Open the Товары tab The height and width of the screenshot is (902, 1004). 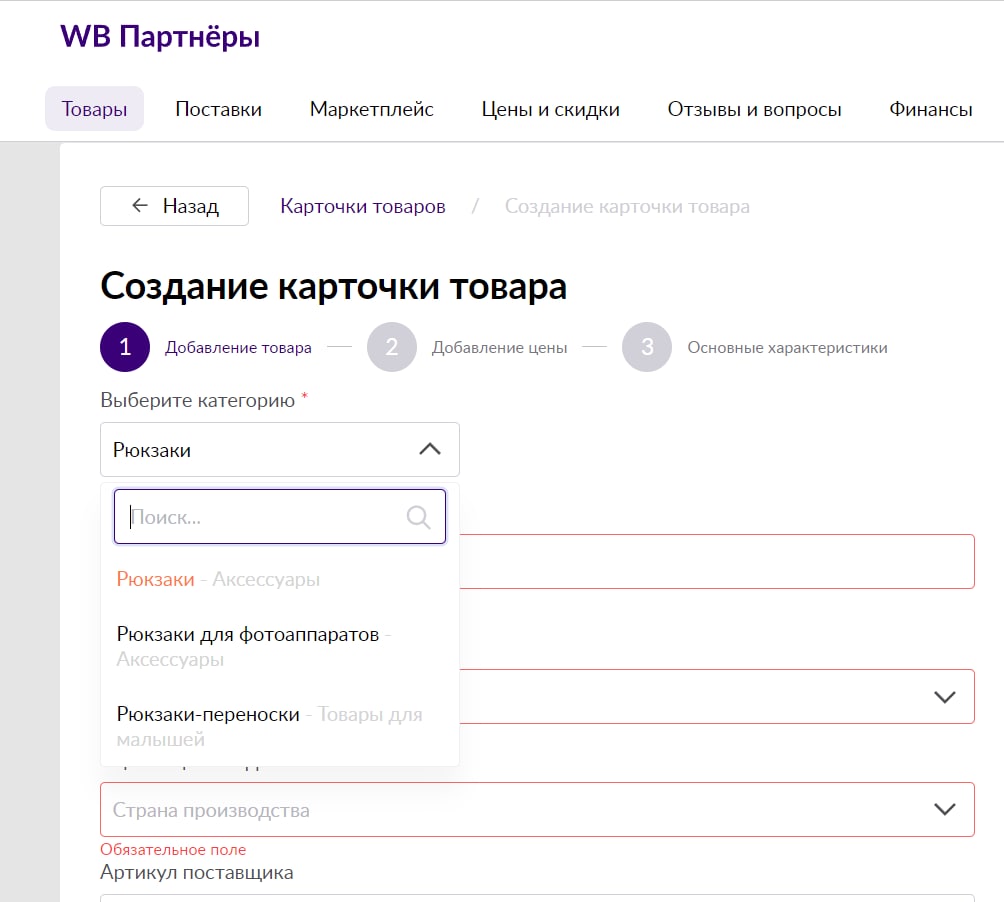pyautogui.click(x=94, y=109)
